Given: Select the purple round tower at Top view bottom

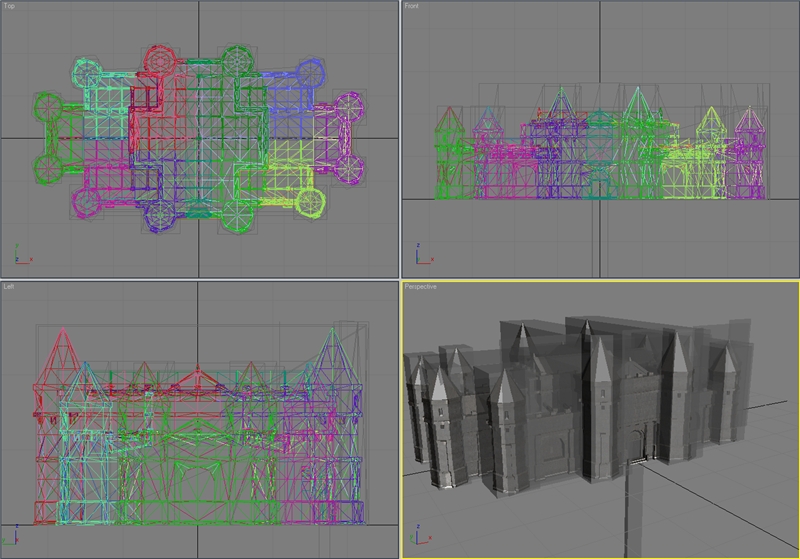Looking at the screenshot, I should click(160, 213).
